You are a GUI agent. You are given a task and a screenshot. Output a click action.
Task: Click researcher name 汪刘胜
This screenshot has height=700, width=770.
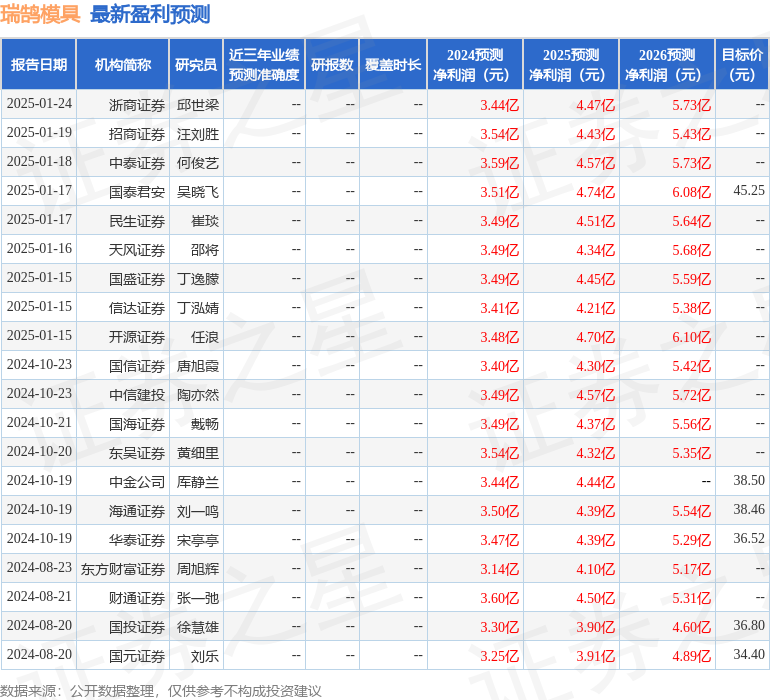(x=198, y=134)
